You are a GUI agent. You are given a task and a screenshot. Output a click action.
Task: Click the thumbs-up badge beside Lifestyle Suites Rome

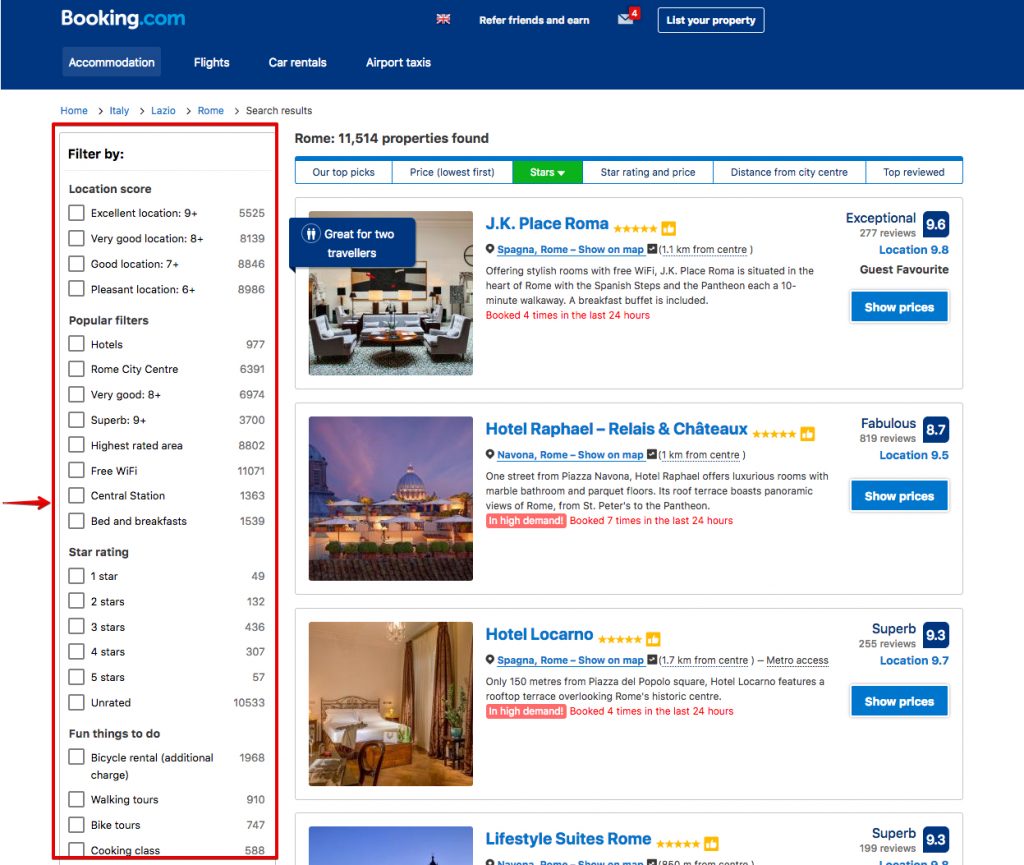711,844
